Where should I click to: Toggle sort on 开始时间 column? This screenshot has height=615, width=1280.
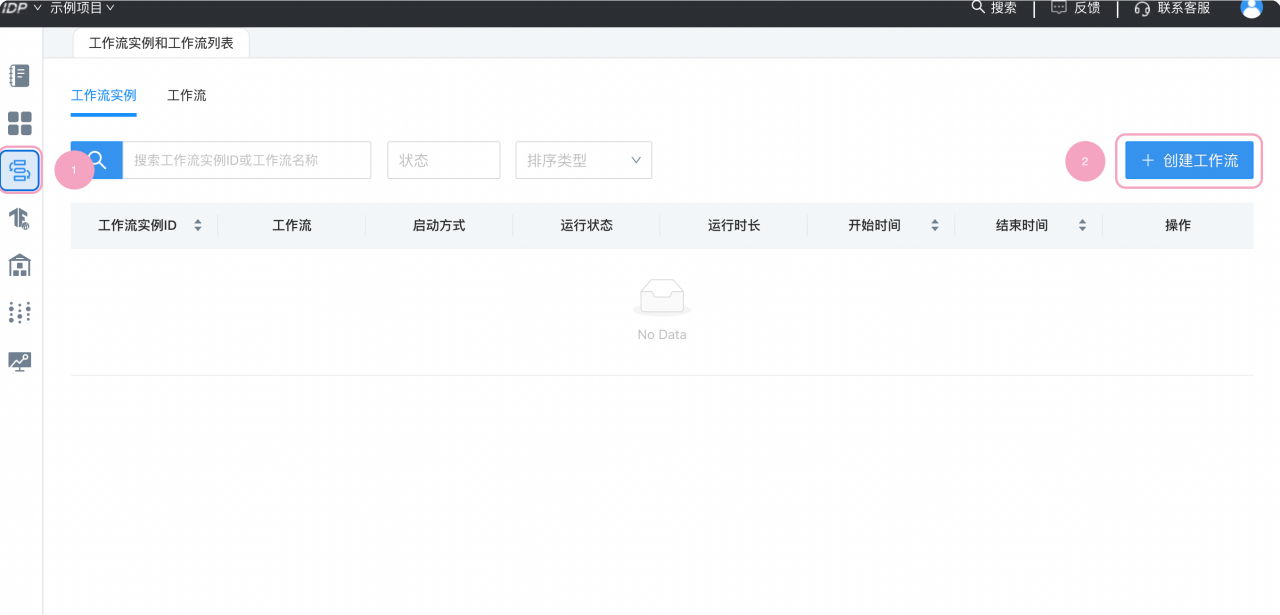[935, 226]
